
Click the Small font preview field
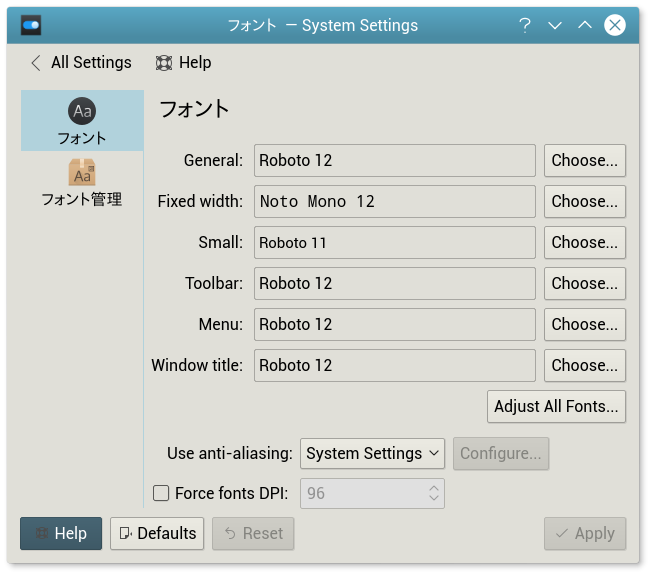(x=395, y=242)
